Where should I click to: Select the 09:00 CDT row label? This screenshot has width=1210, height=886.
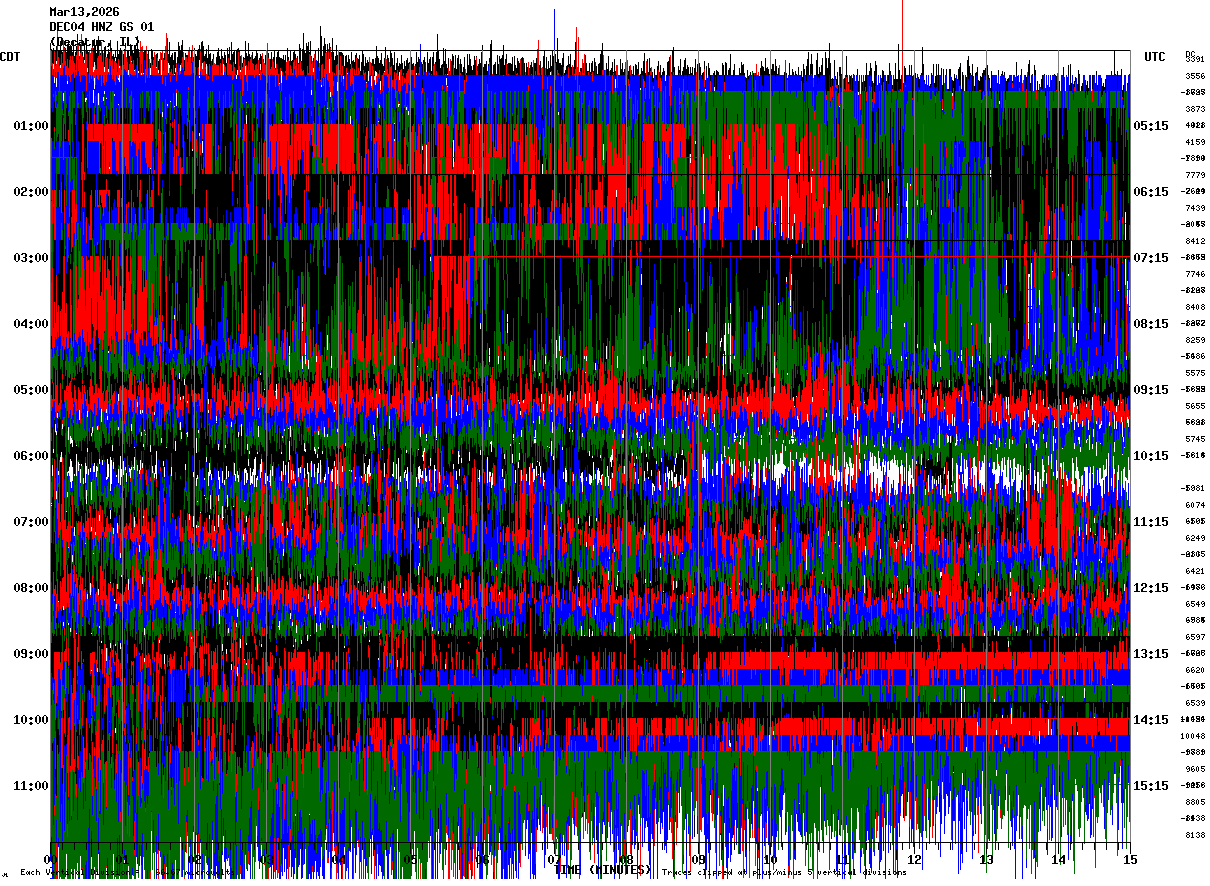(31, 654)
